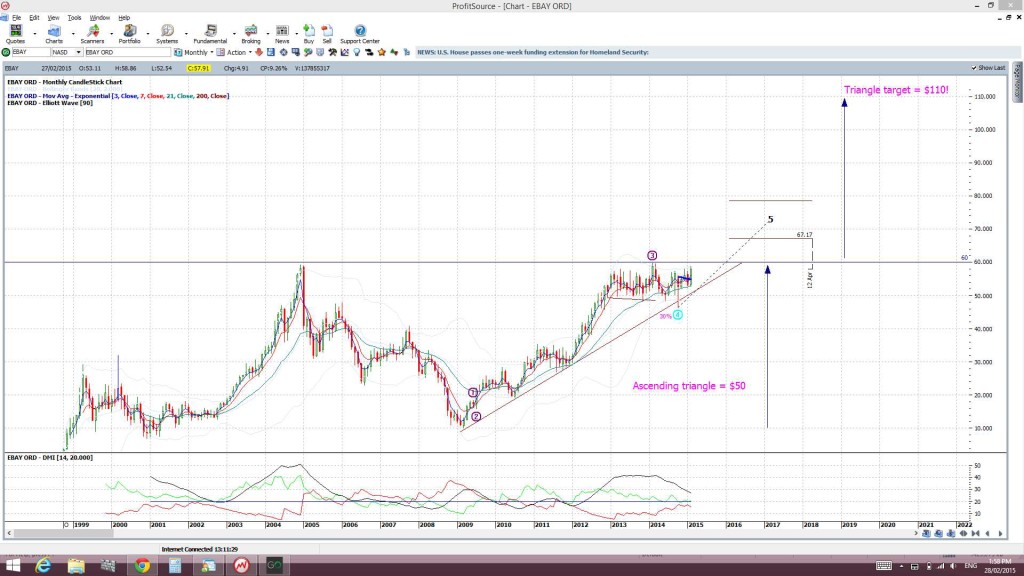Click the on-screen keyboard tray icon
This screenshot has height=576, width=1024.
tap(884, 566)
